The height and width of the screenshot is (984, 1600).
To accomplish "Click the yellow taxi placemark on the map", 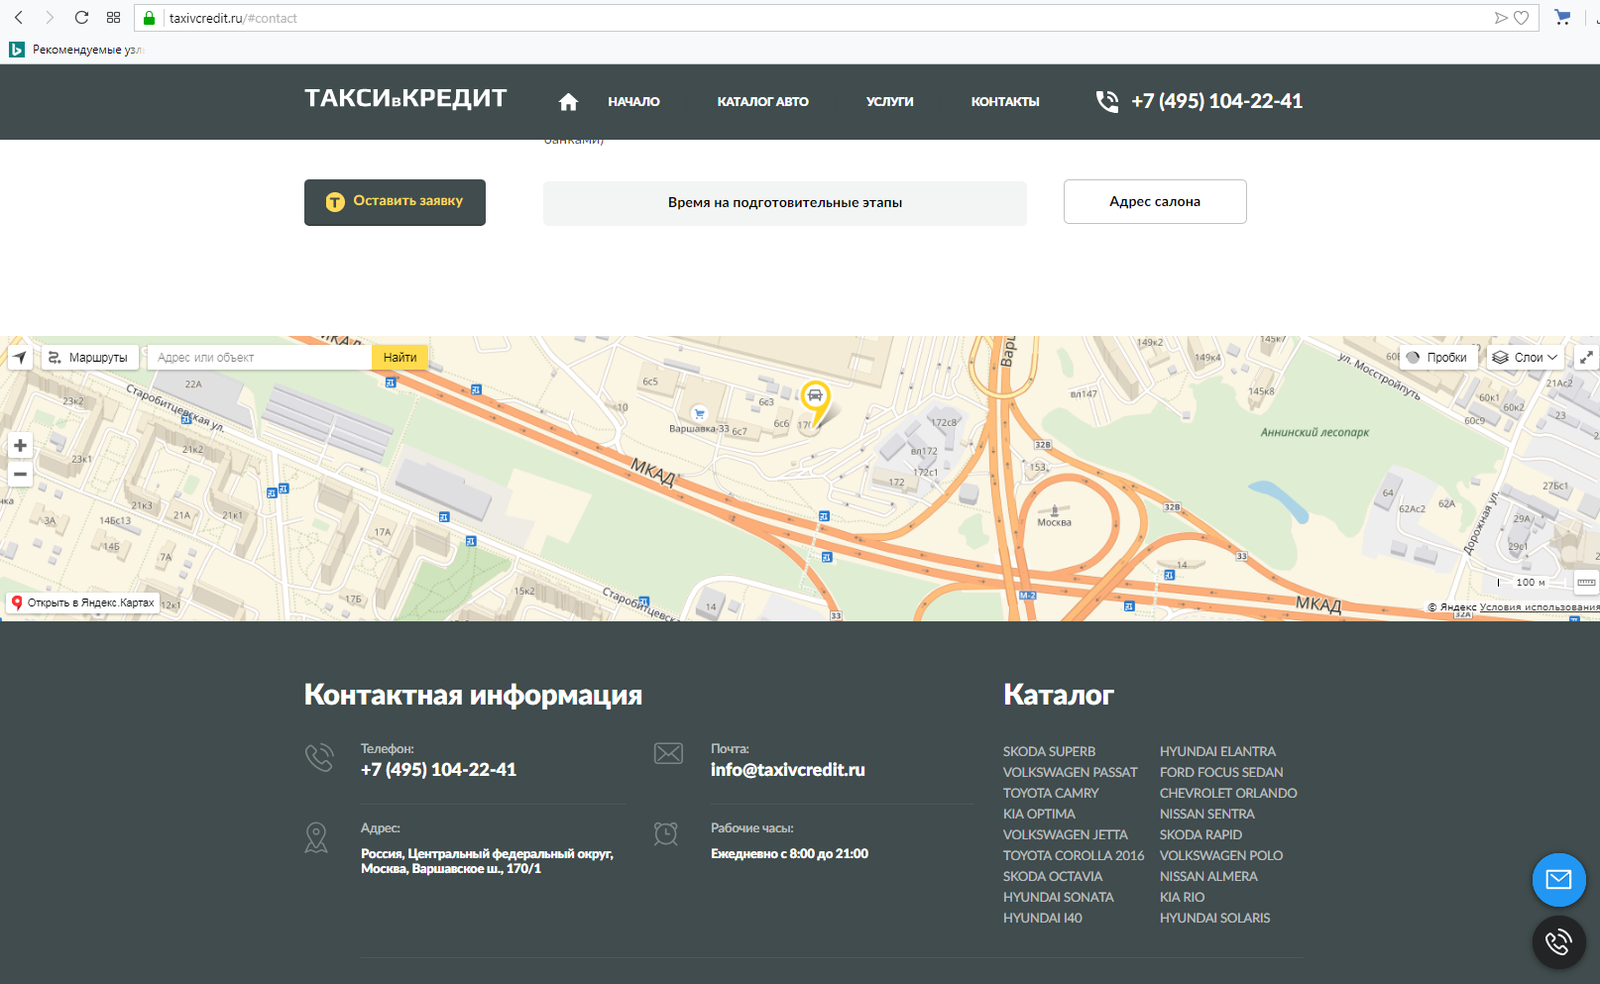I will tap(815, 400).
